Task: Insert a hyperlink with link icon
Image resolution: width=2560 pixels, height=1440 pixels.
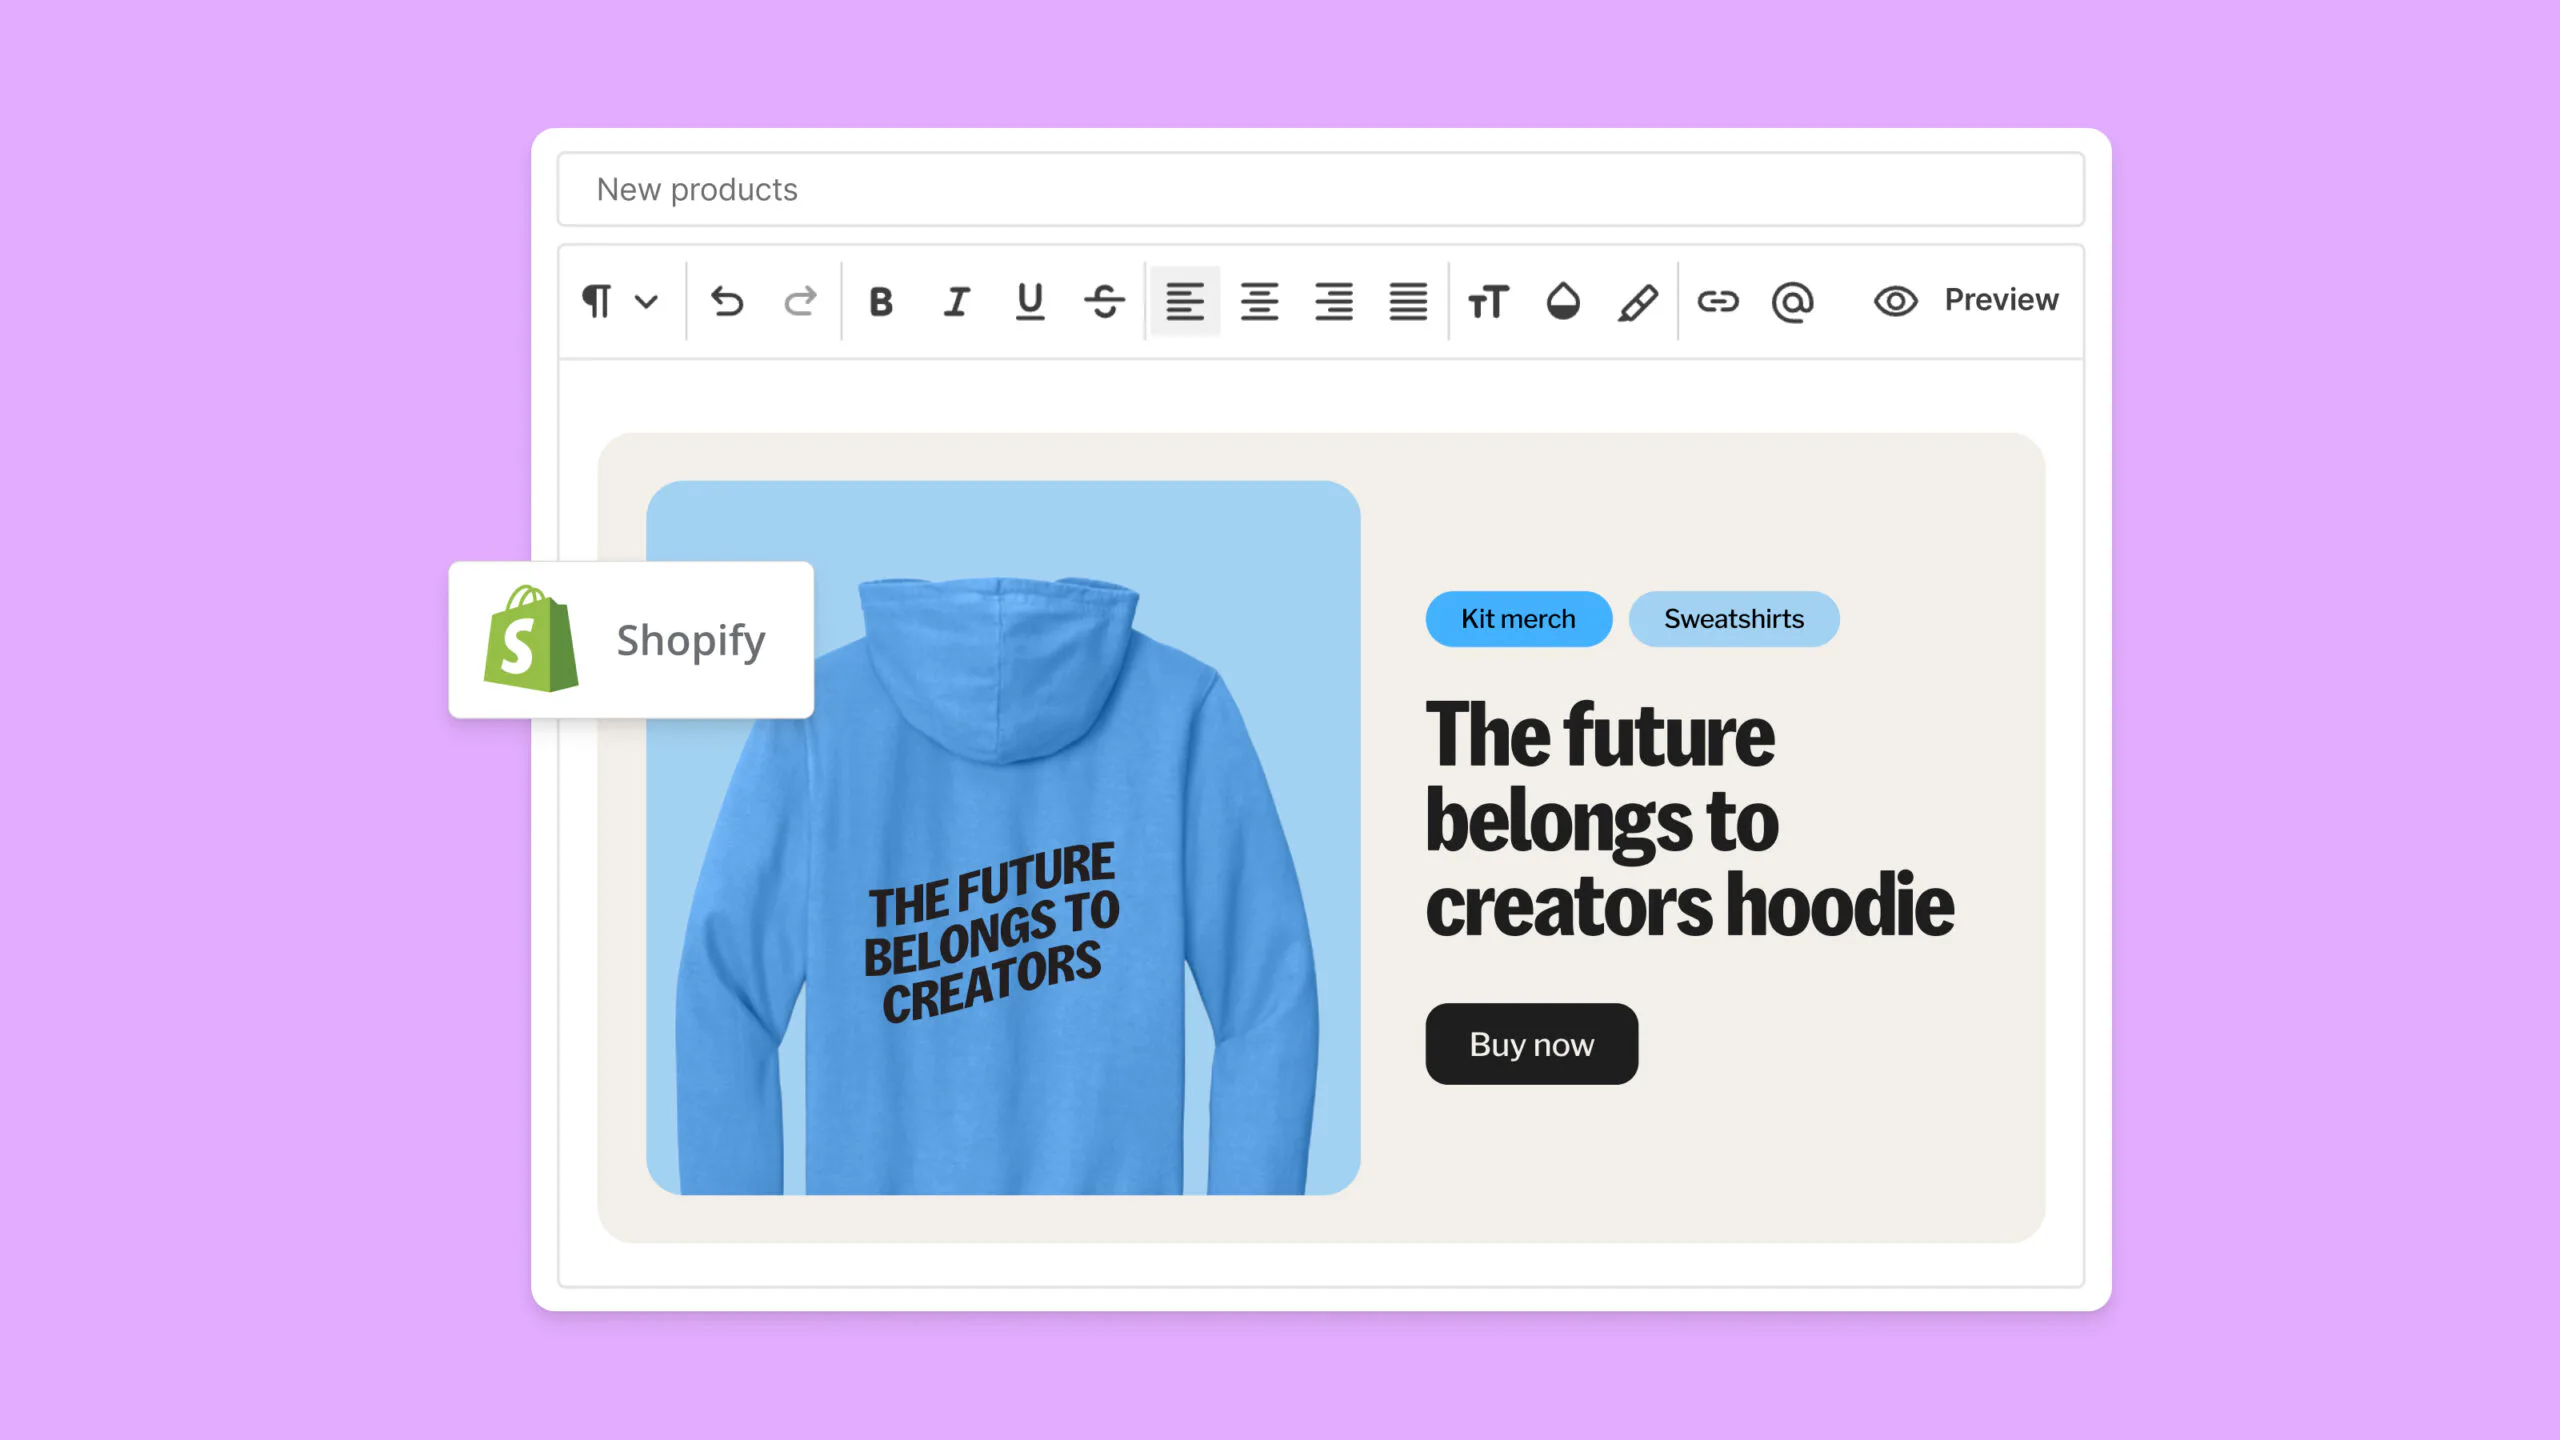Action: tap(1718, 301)
